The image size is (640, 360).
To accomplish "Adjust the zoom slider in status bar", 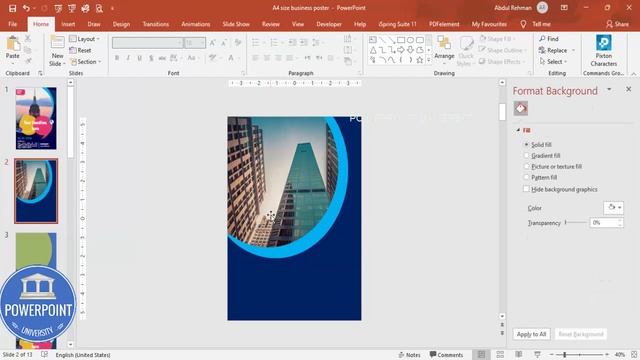I will 579,354.
